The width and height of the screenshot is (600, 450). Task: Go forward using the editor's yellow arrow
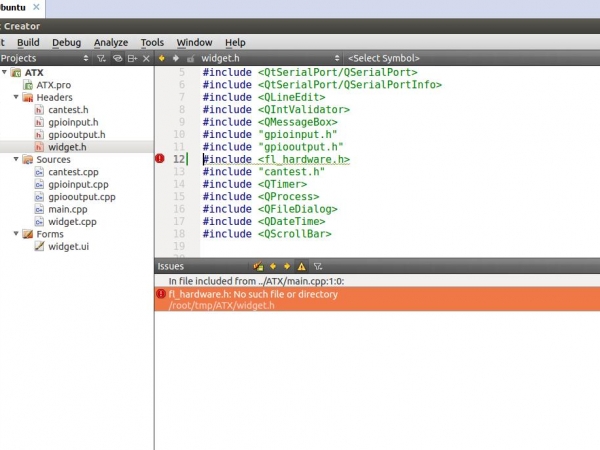click(x=177, y=59)
